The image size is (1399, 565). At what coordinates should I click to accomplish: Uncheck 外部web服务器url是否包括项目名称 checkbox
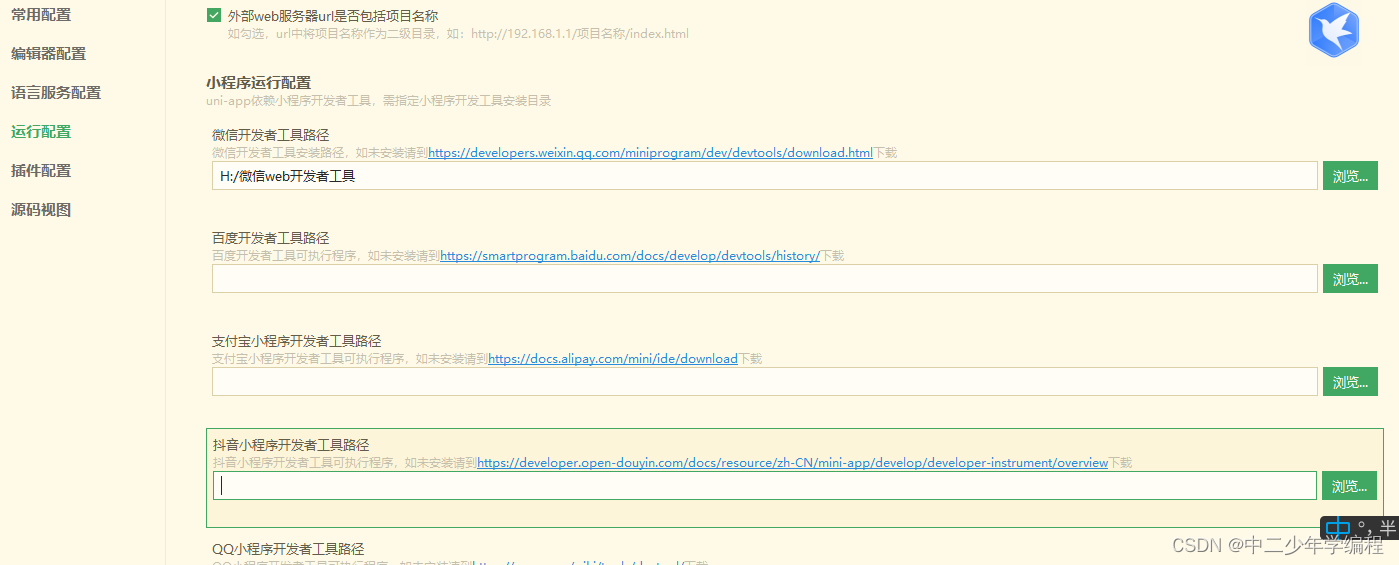(x=214, y=15)
